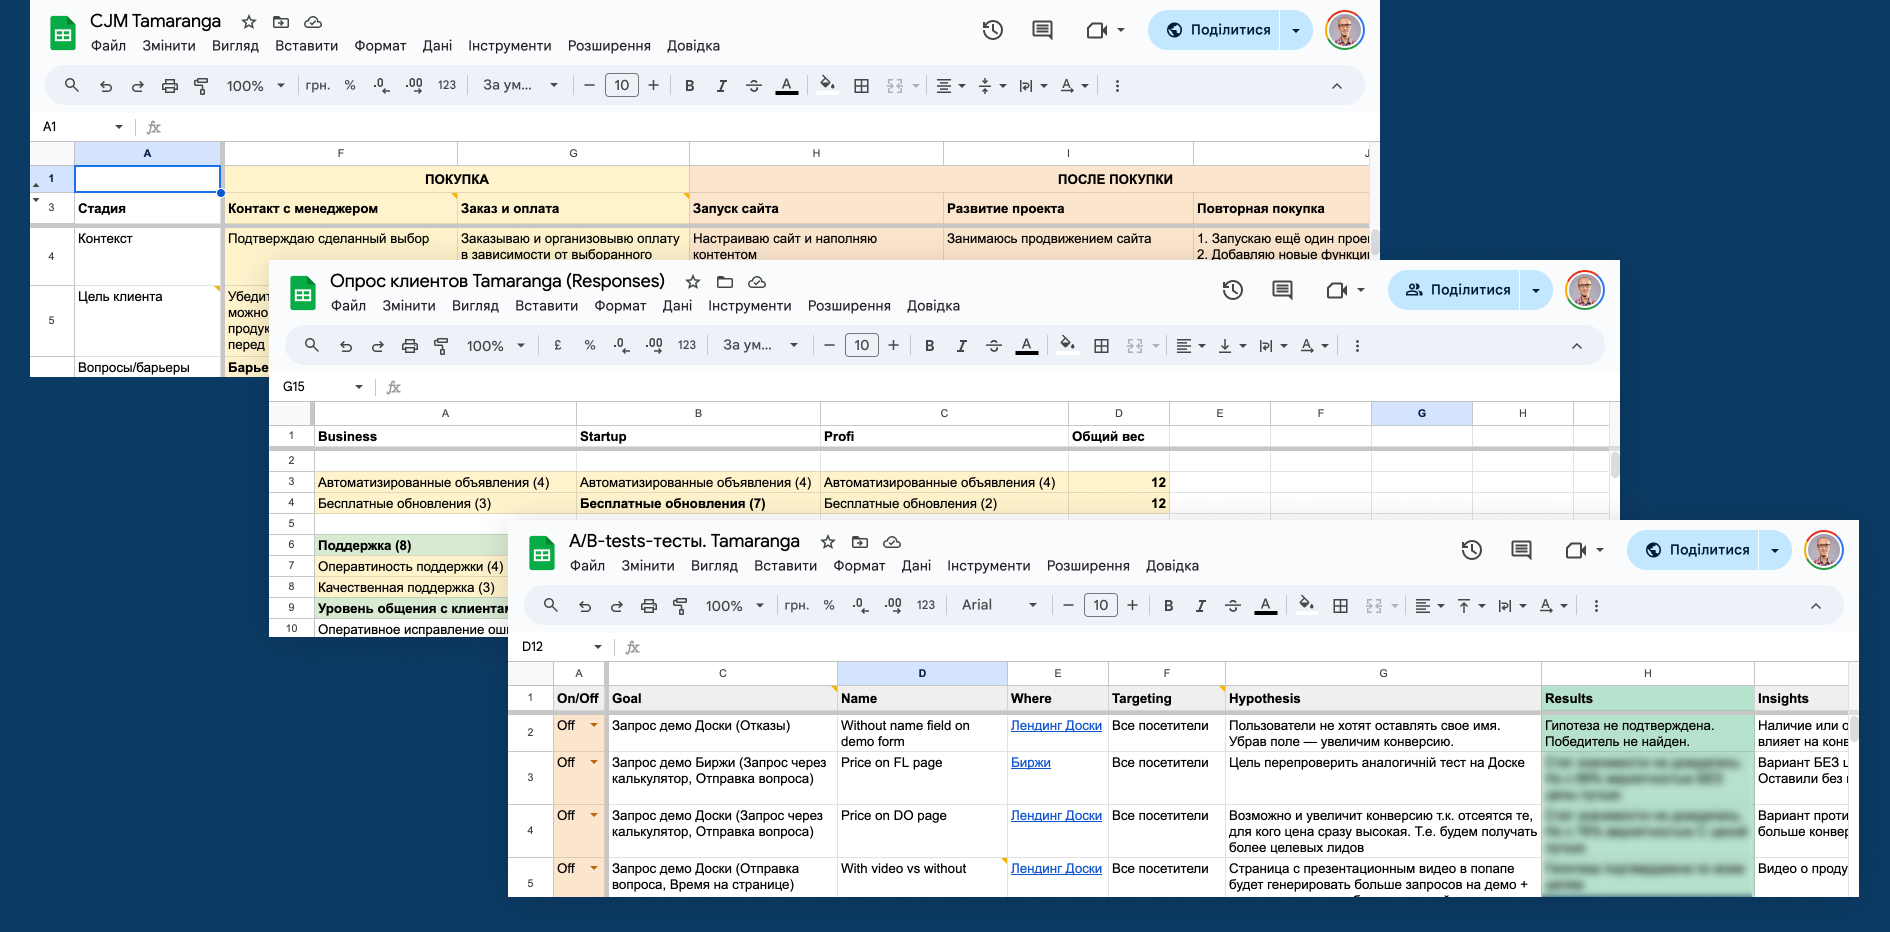Toggle italic in A/B-tests toolbar
This screenshot has height=932, width=1890.
click(1200, 606)
